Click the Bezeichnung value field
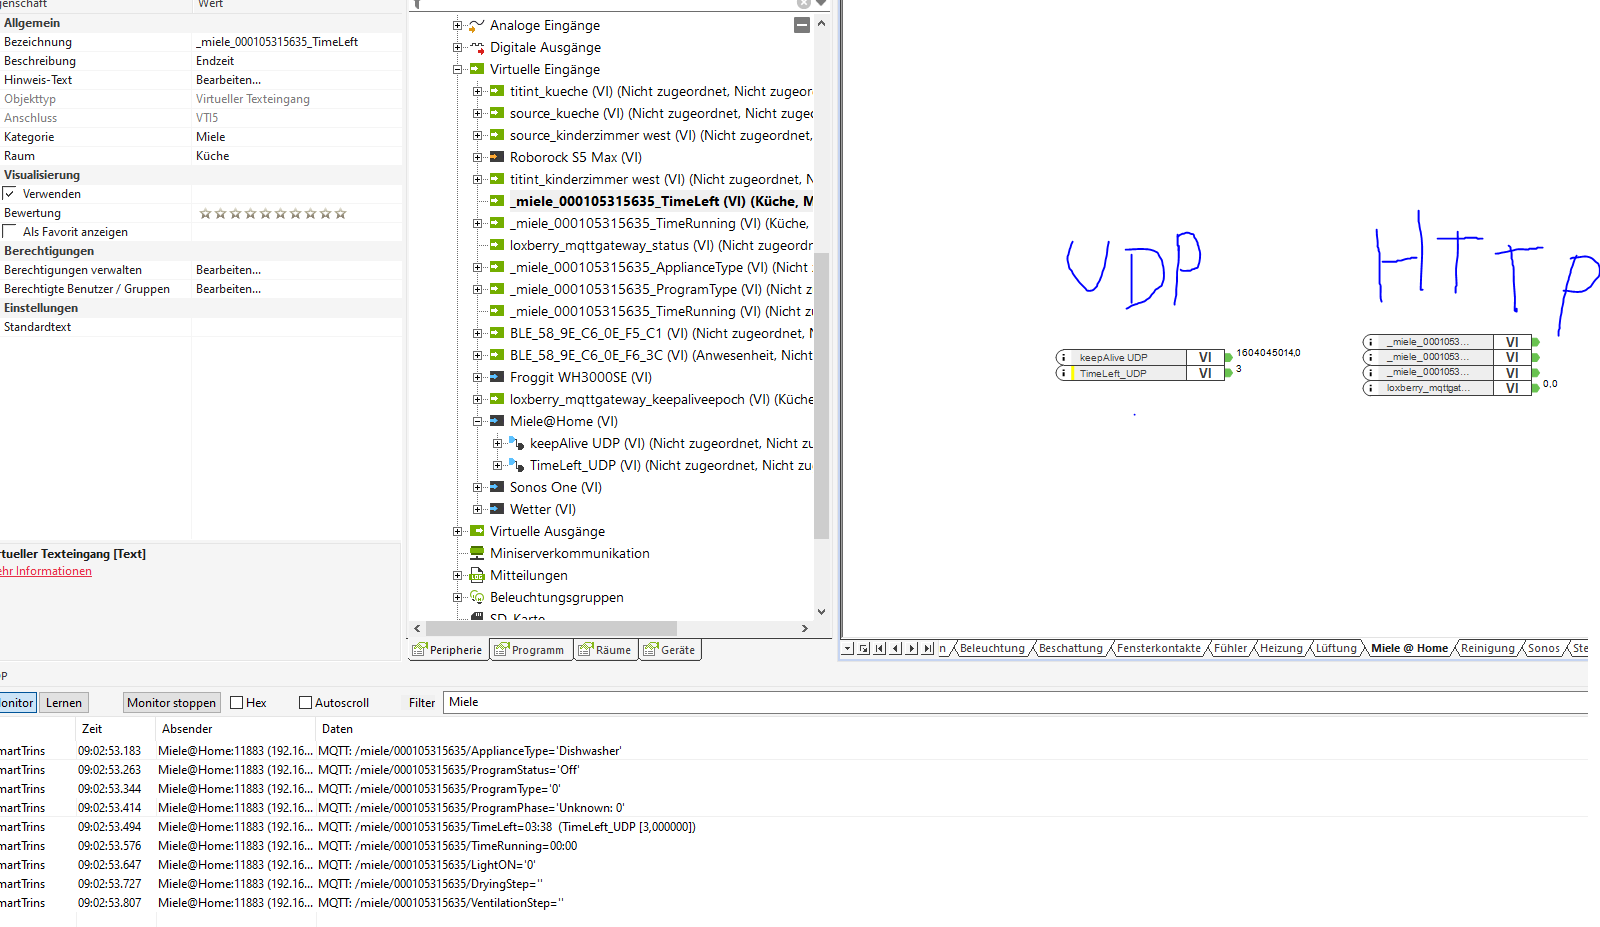 pyautogui.click(x=297, y=42)
